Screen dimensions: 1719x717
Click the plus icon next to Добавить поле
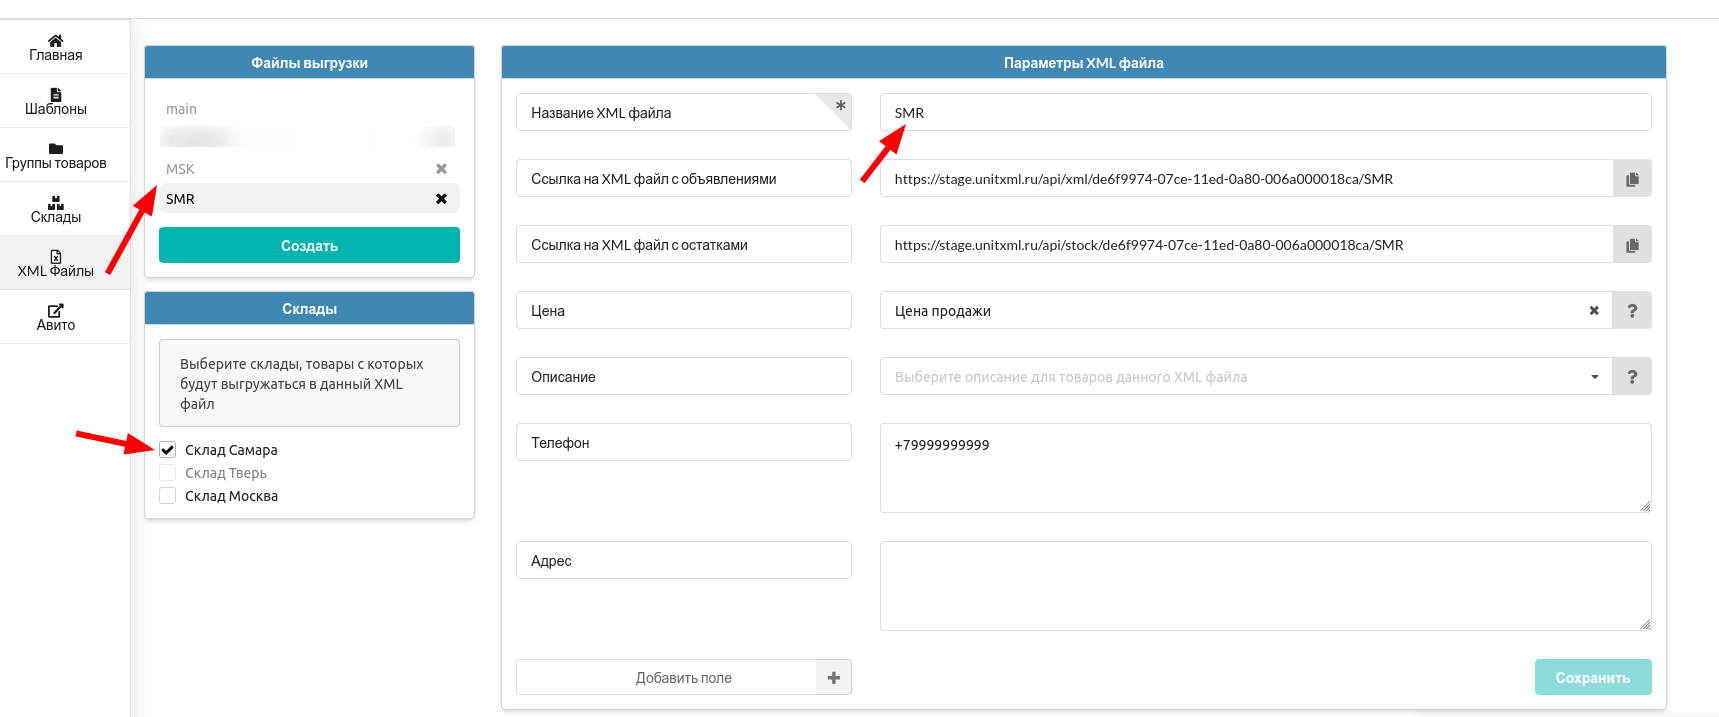[834, 678]
